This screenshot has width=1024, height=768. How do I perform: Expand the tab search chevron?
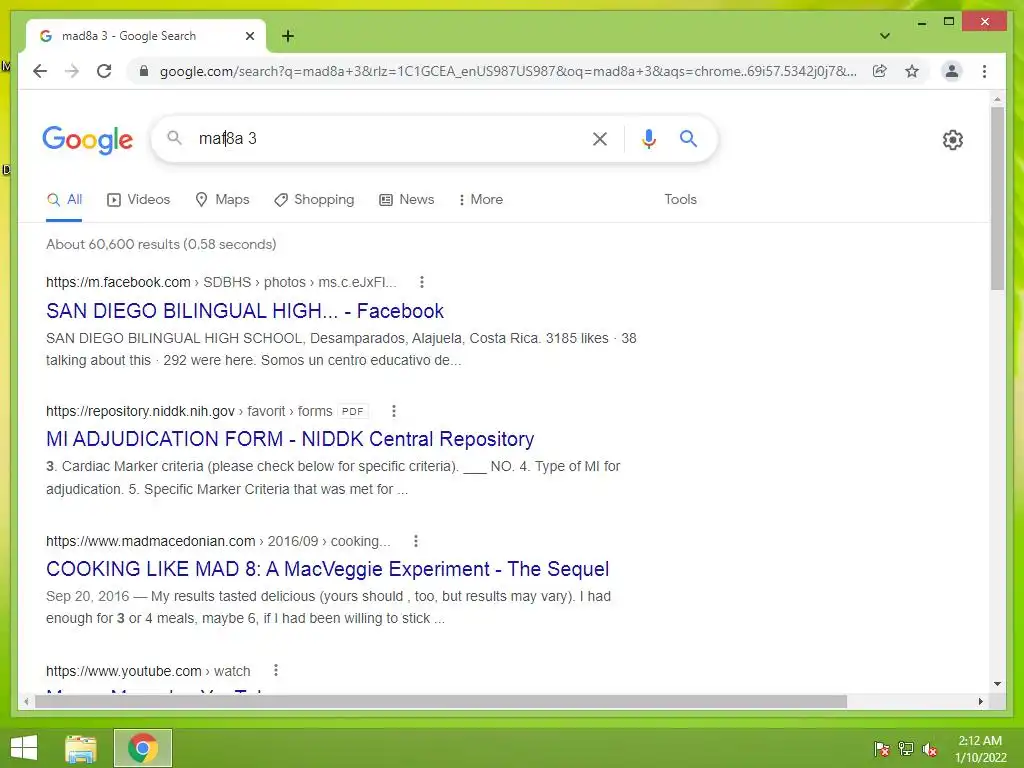coord(884,36)
